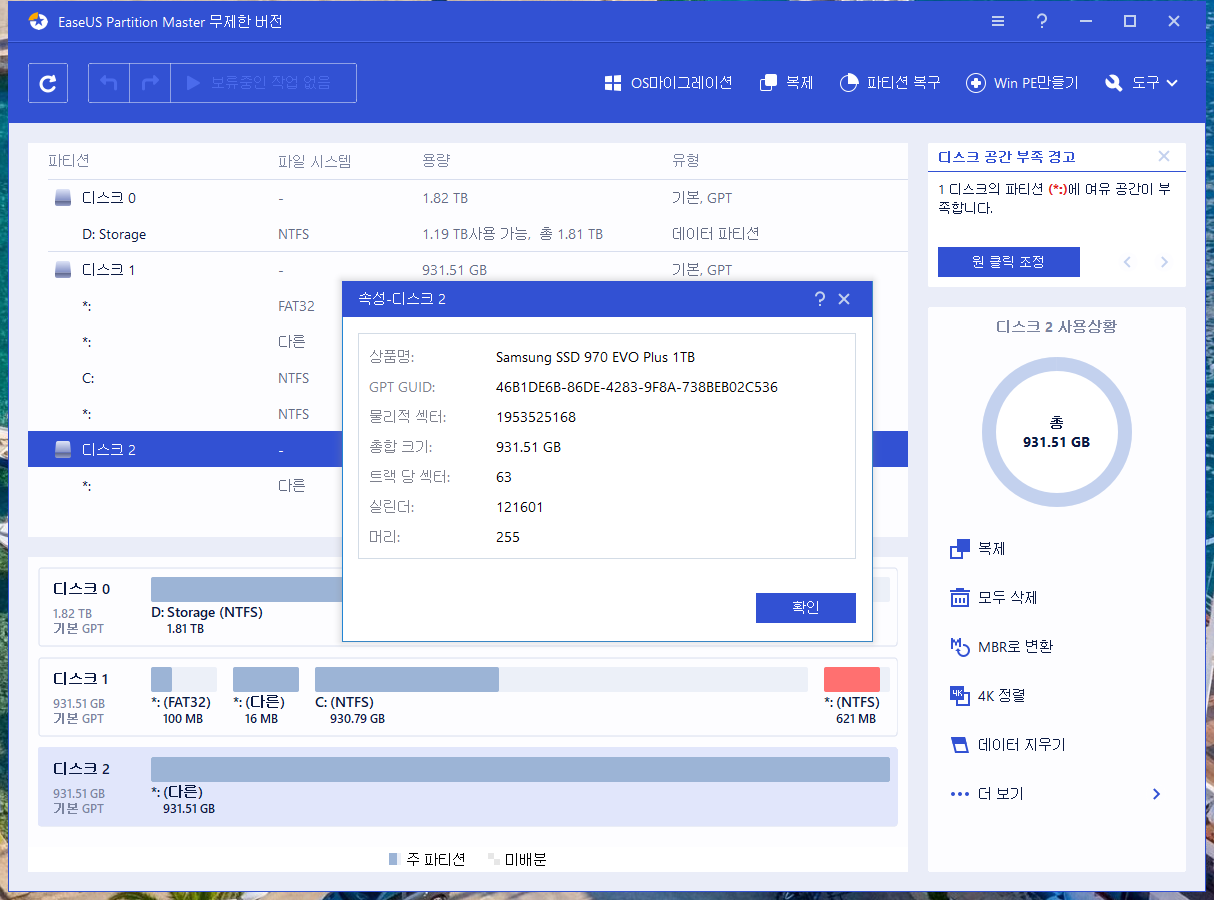
Task: Click 파일 시스템 column header
Action: point(314,161)
